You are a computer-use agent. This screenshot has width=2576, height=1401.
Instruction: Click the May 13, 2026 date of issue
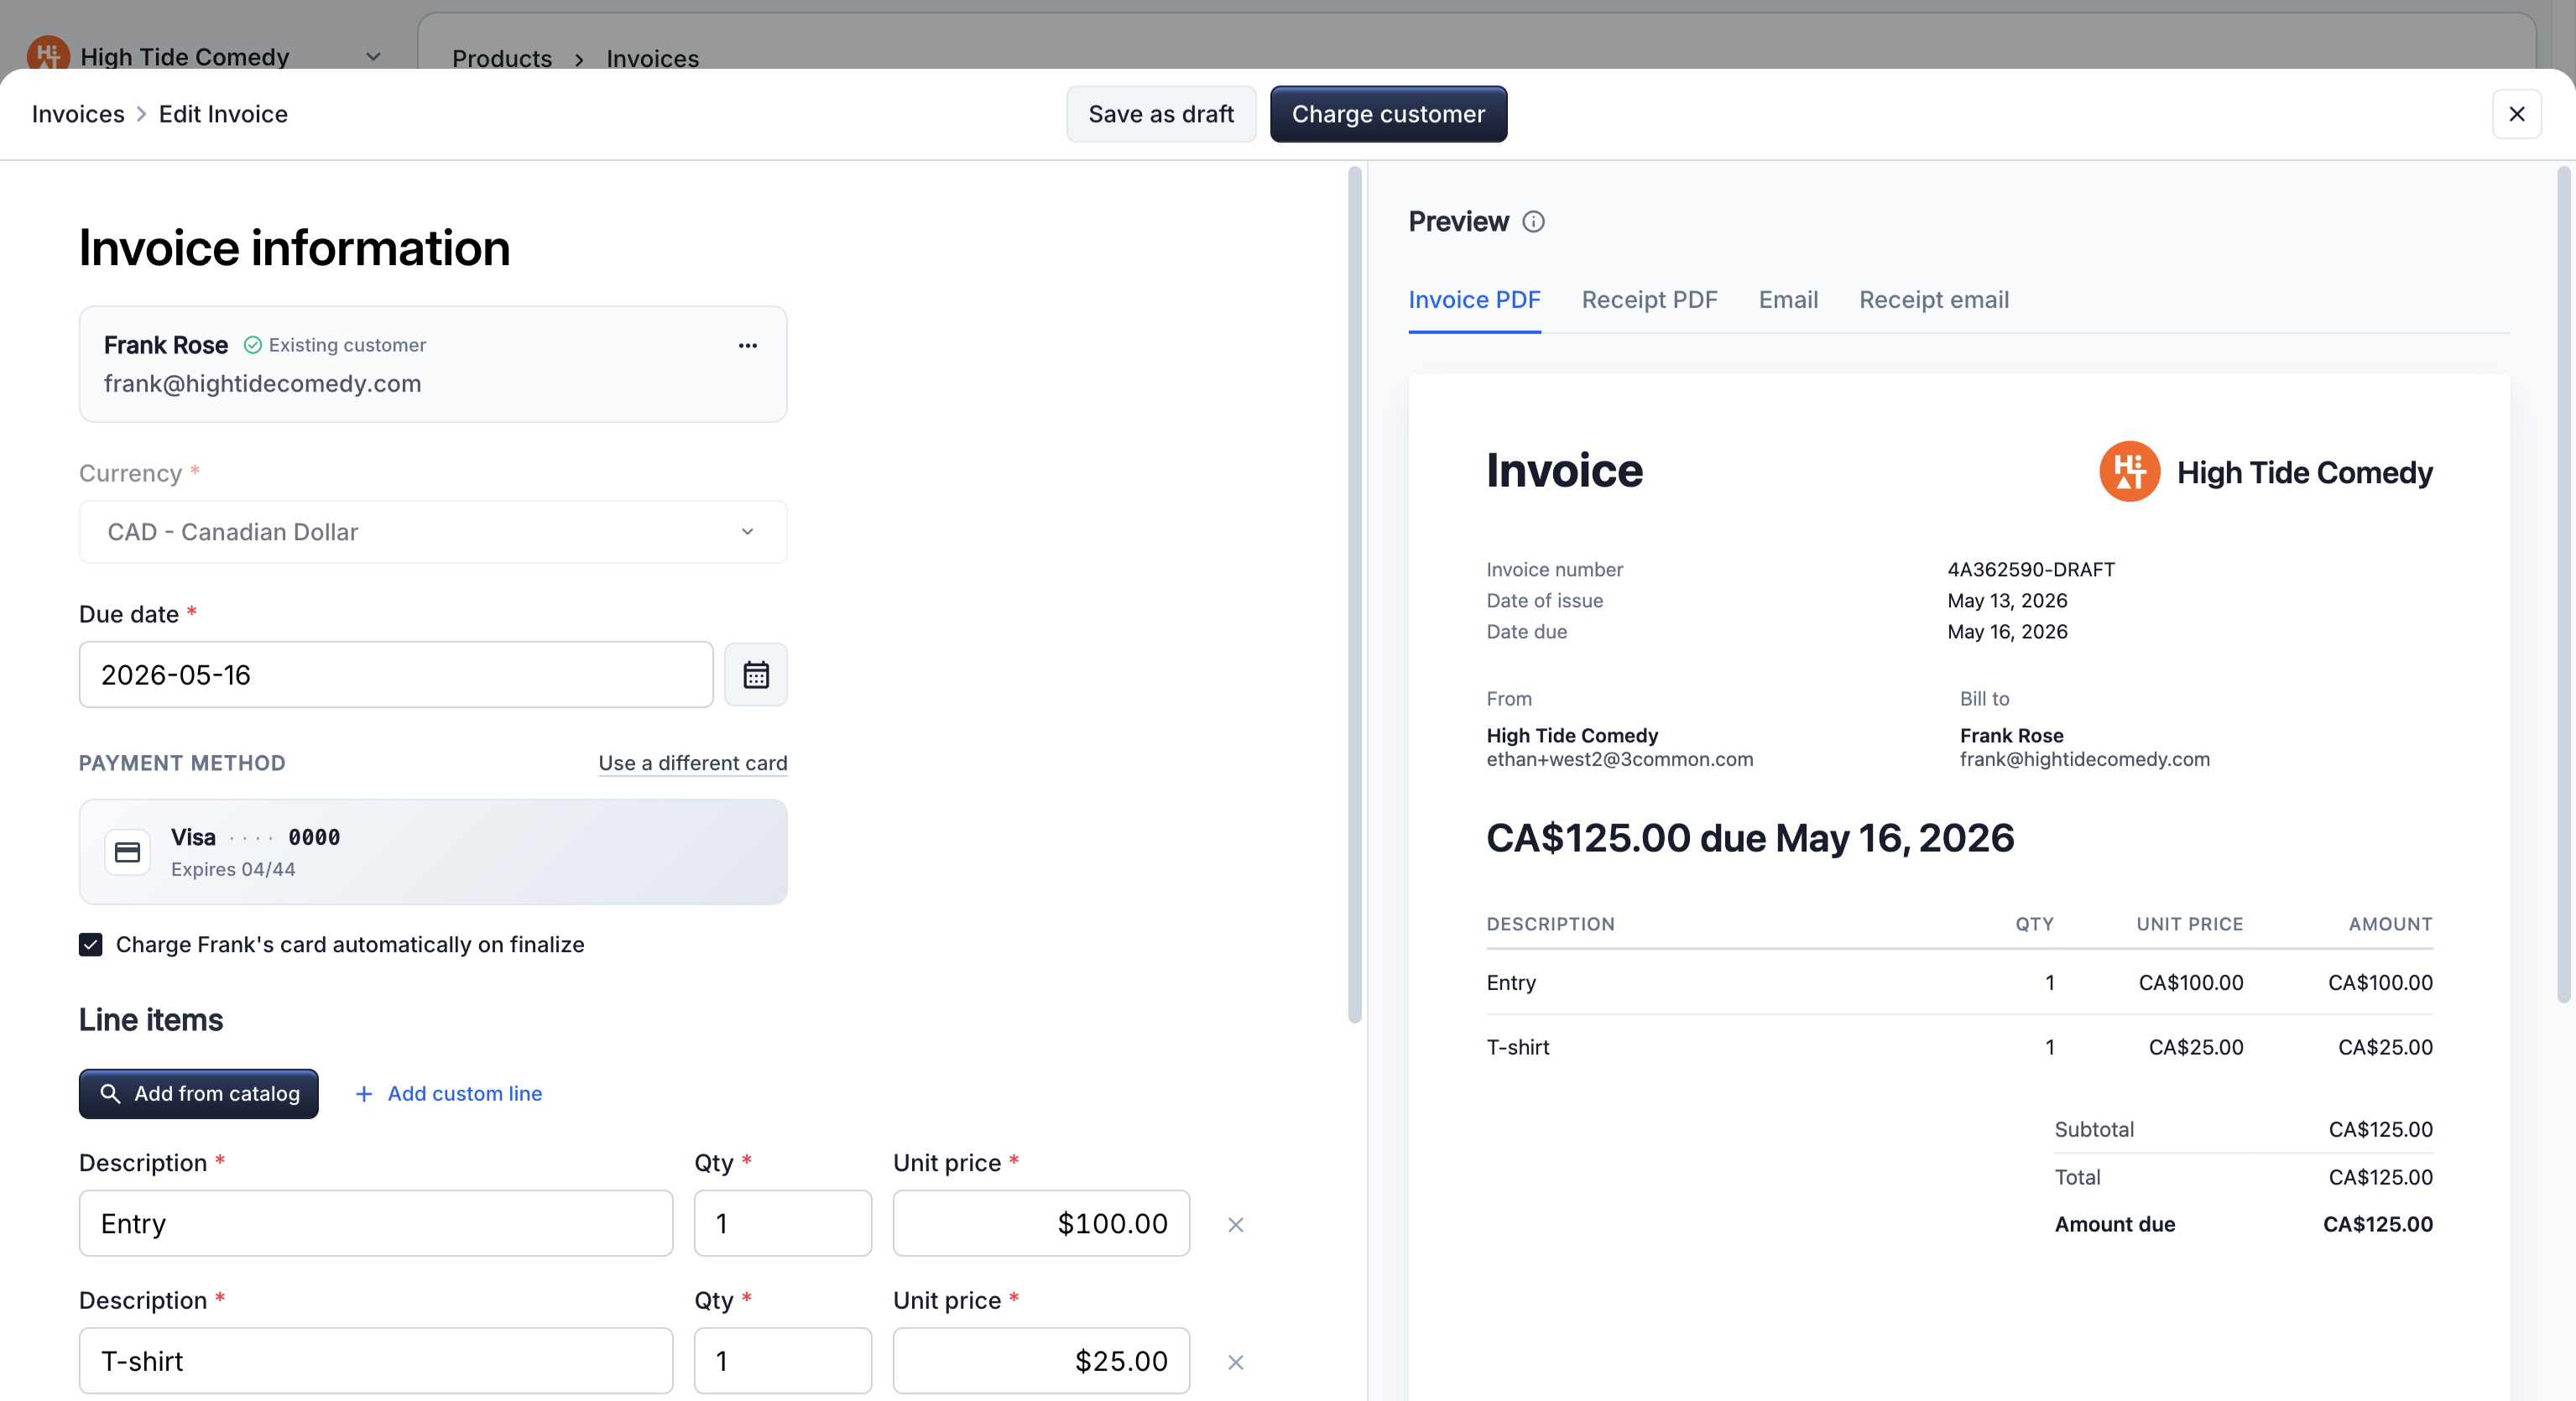pos(2007,601)
